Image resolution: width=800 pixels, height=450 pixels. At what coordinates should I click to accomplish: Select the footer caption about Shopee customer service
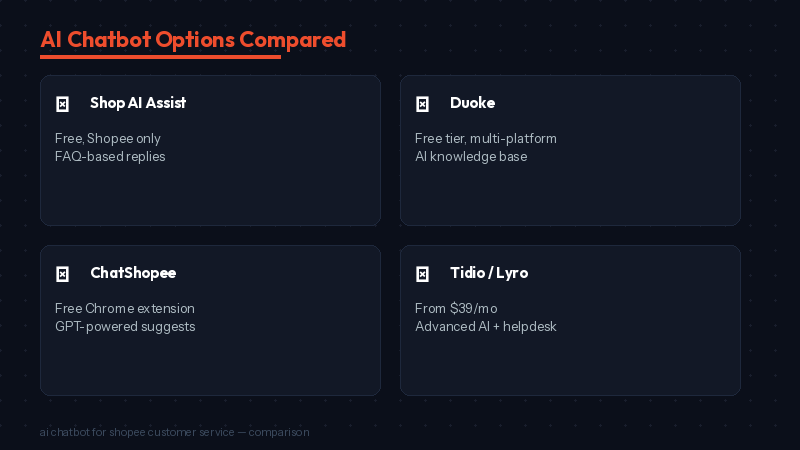tap(175, 432)
